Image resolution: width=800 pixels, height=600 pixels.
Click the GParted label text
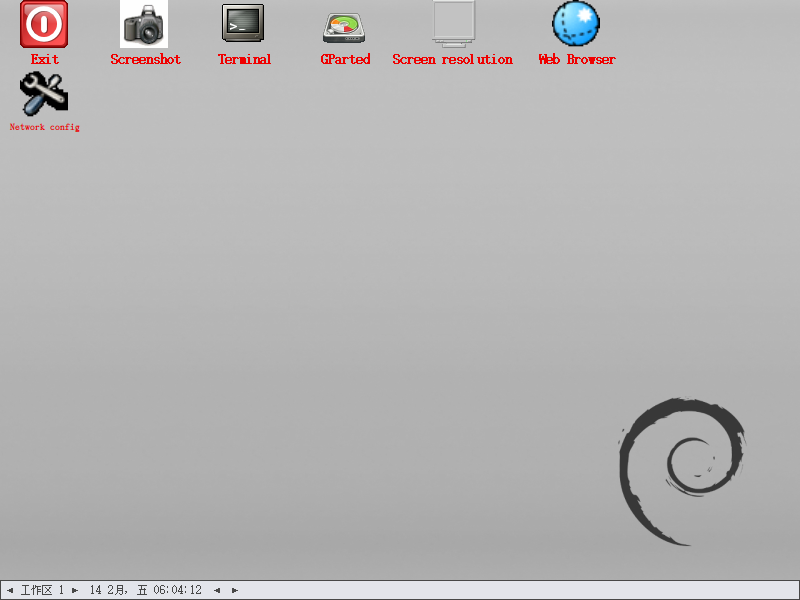click(345, 59)
